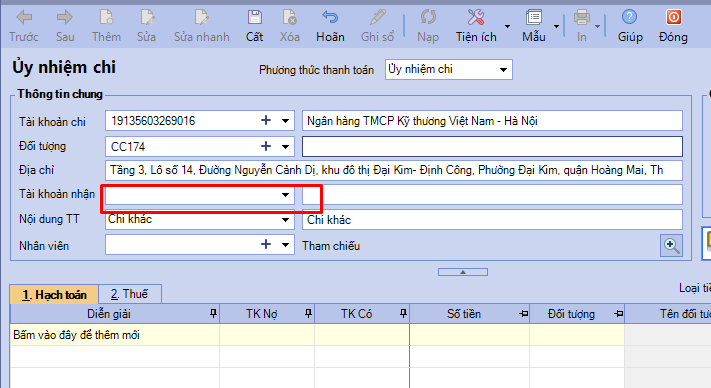Save the voucher with Cất
711x388 pixels.
[254, 26]
